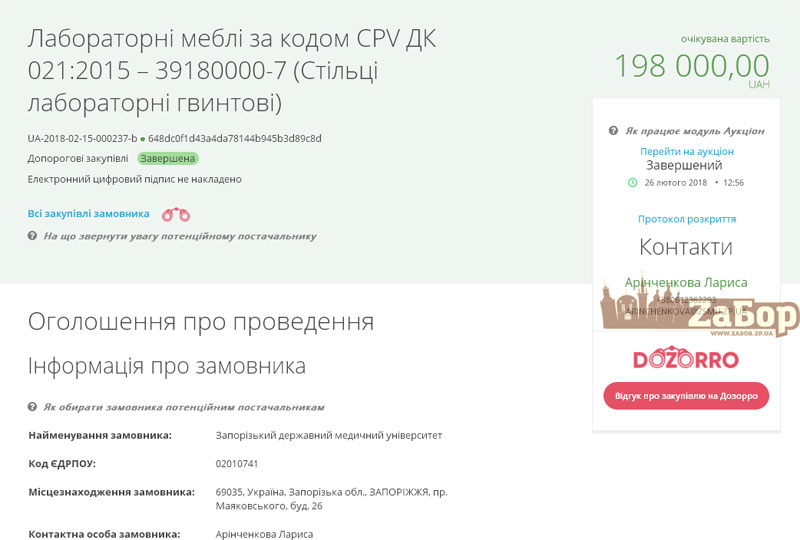
Task: Open the question mark icon beside supplier attention hint
Action: tap(32, 236)
